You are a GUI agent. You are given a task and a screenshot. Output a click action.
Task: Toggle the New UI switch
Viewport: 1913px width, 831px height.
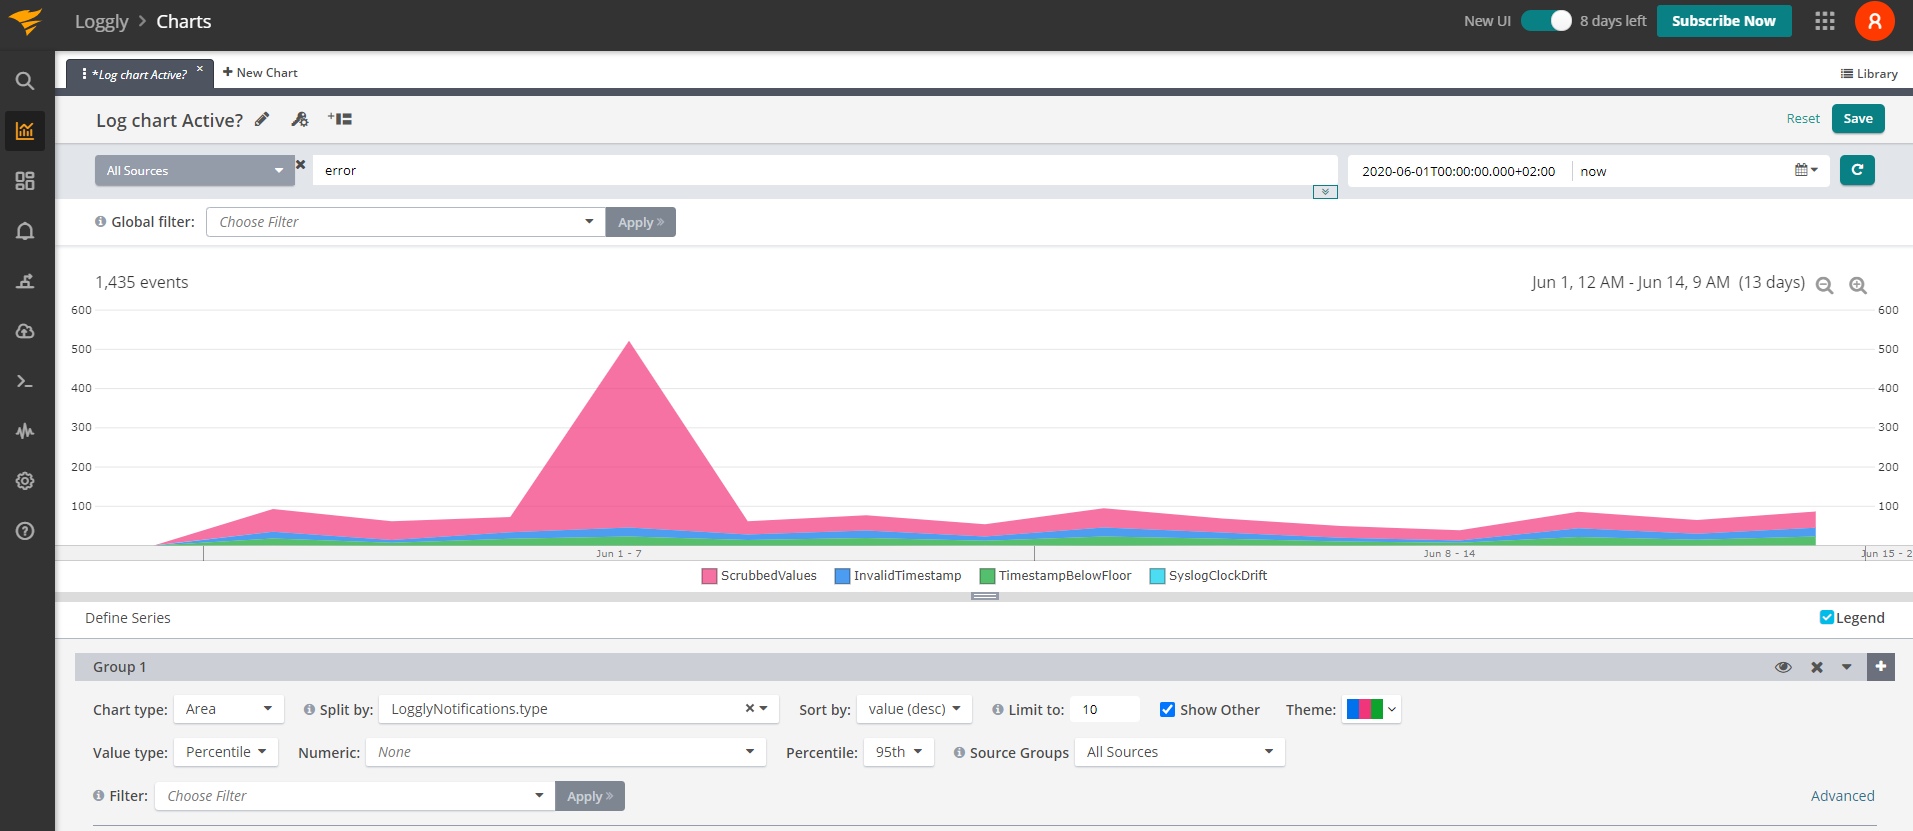[x=1546, y=21]
